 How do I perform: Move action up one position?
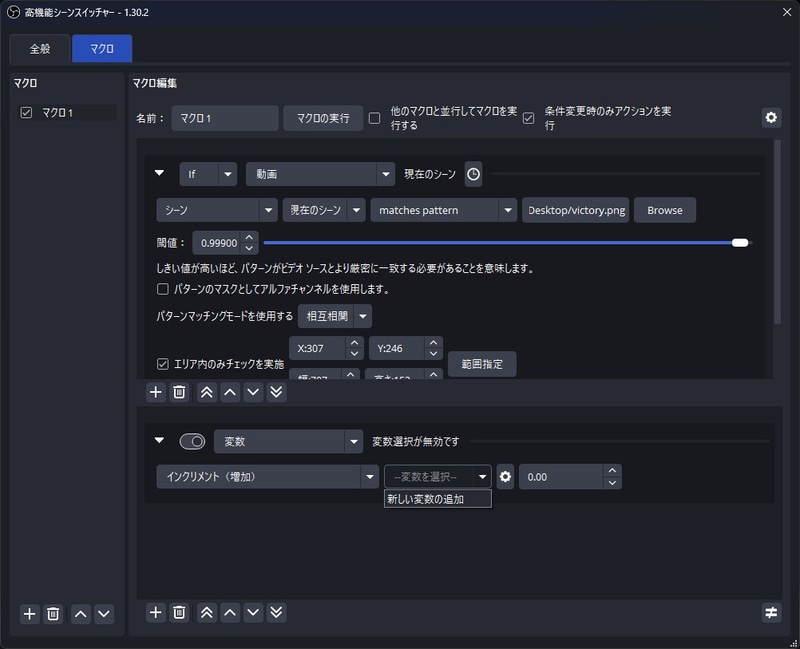click(x=230, y=612)
